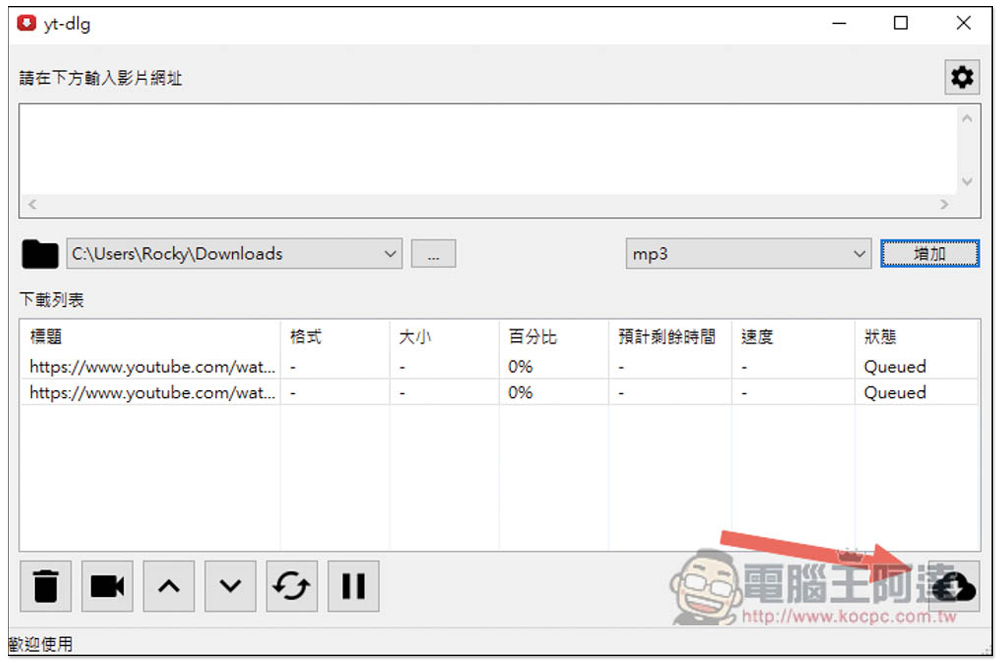Click the browse "..." button

(433, 254)
